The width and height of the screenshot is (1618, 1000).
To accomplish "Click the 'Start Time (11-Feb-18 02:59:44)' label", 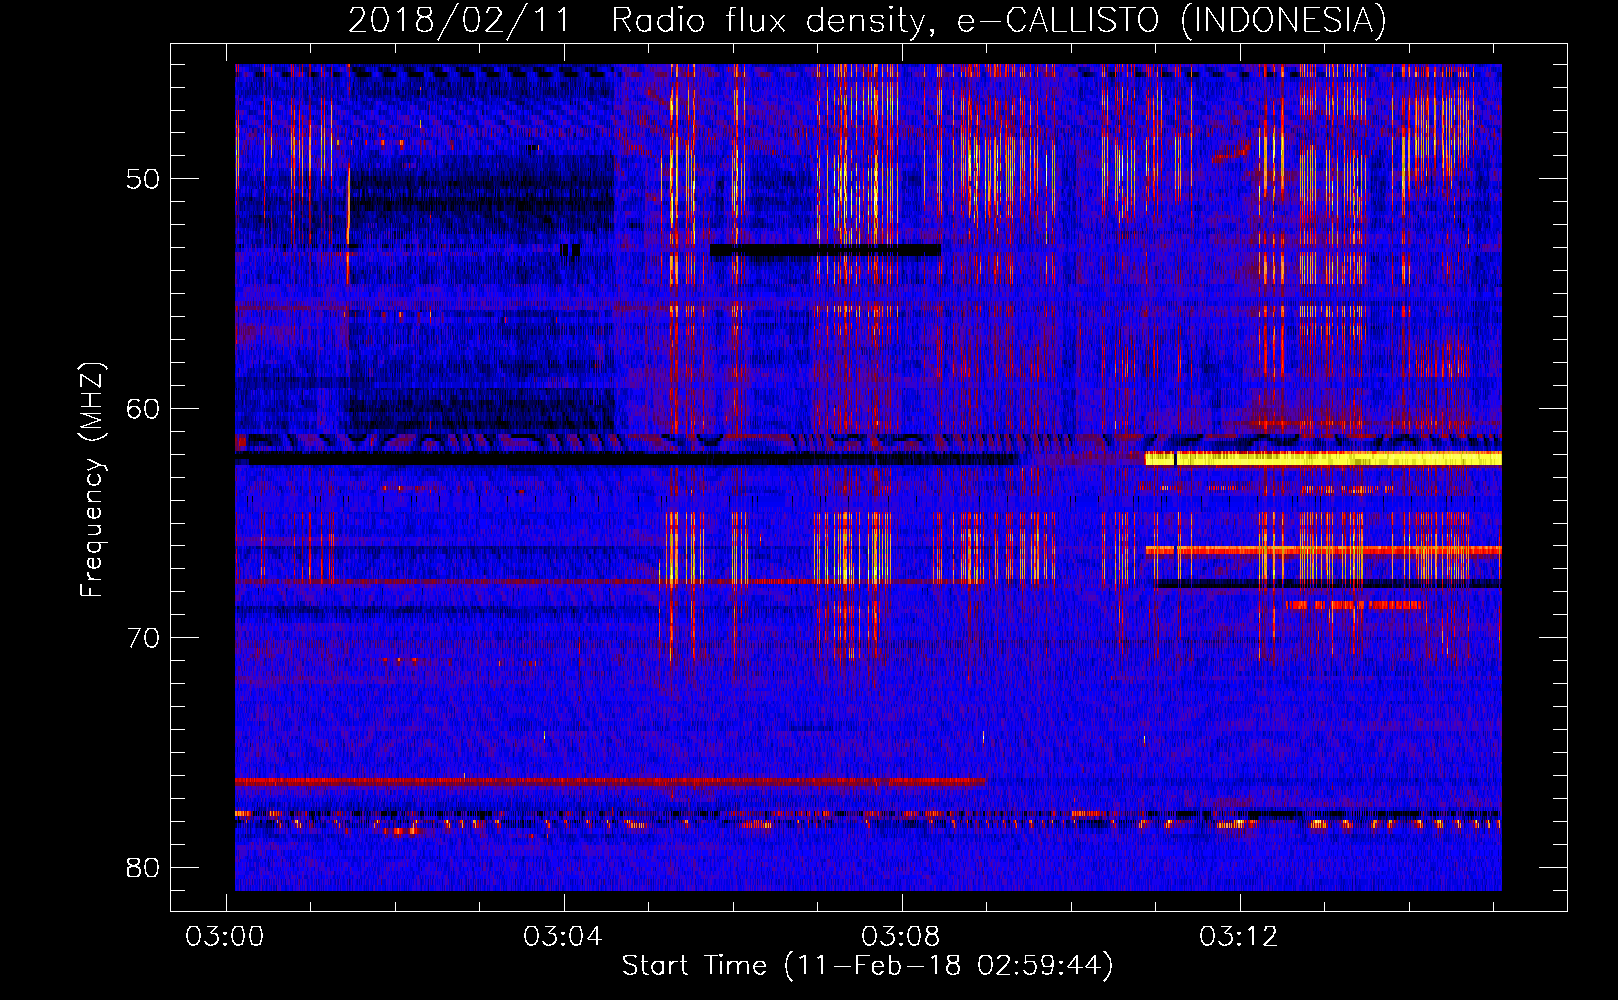I will pos(867,965).
